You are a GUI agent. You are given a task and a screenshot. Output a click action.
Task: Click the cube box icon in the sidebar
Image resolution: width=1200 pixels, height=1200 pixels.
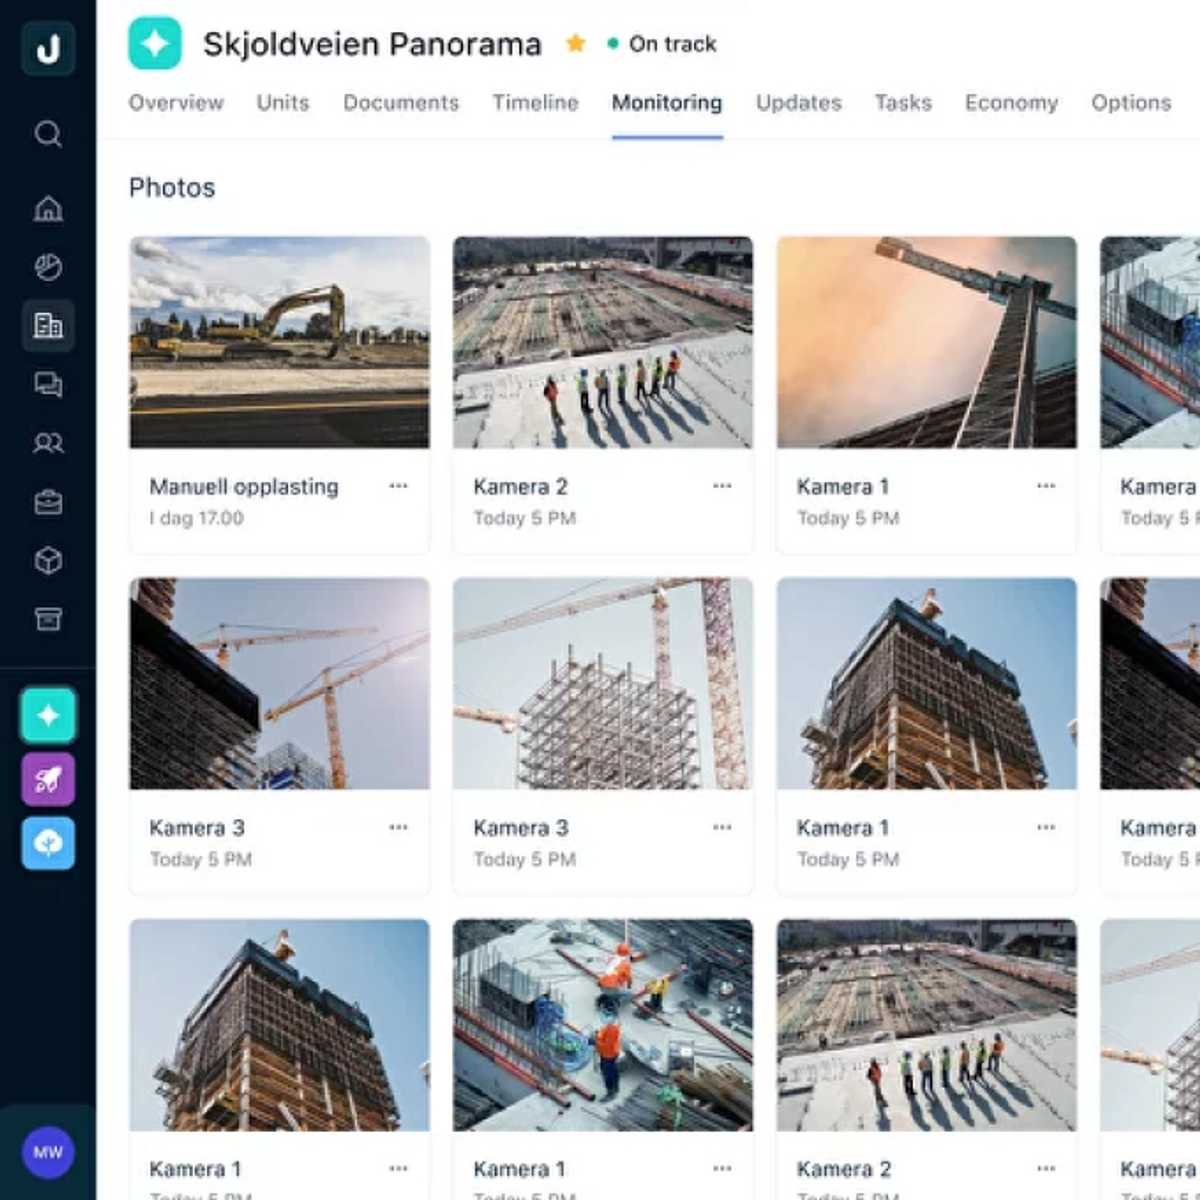(x=48, y=561)
